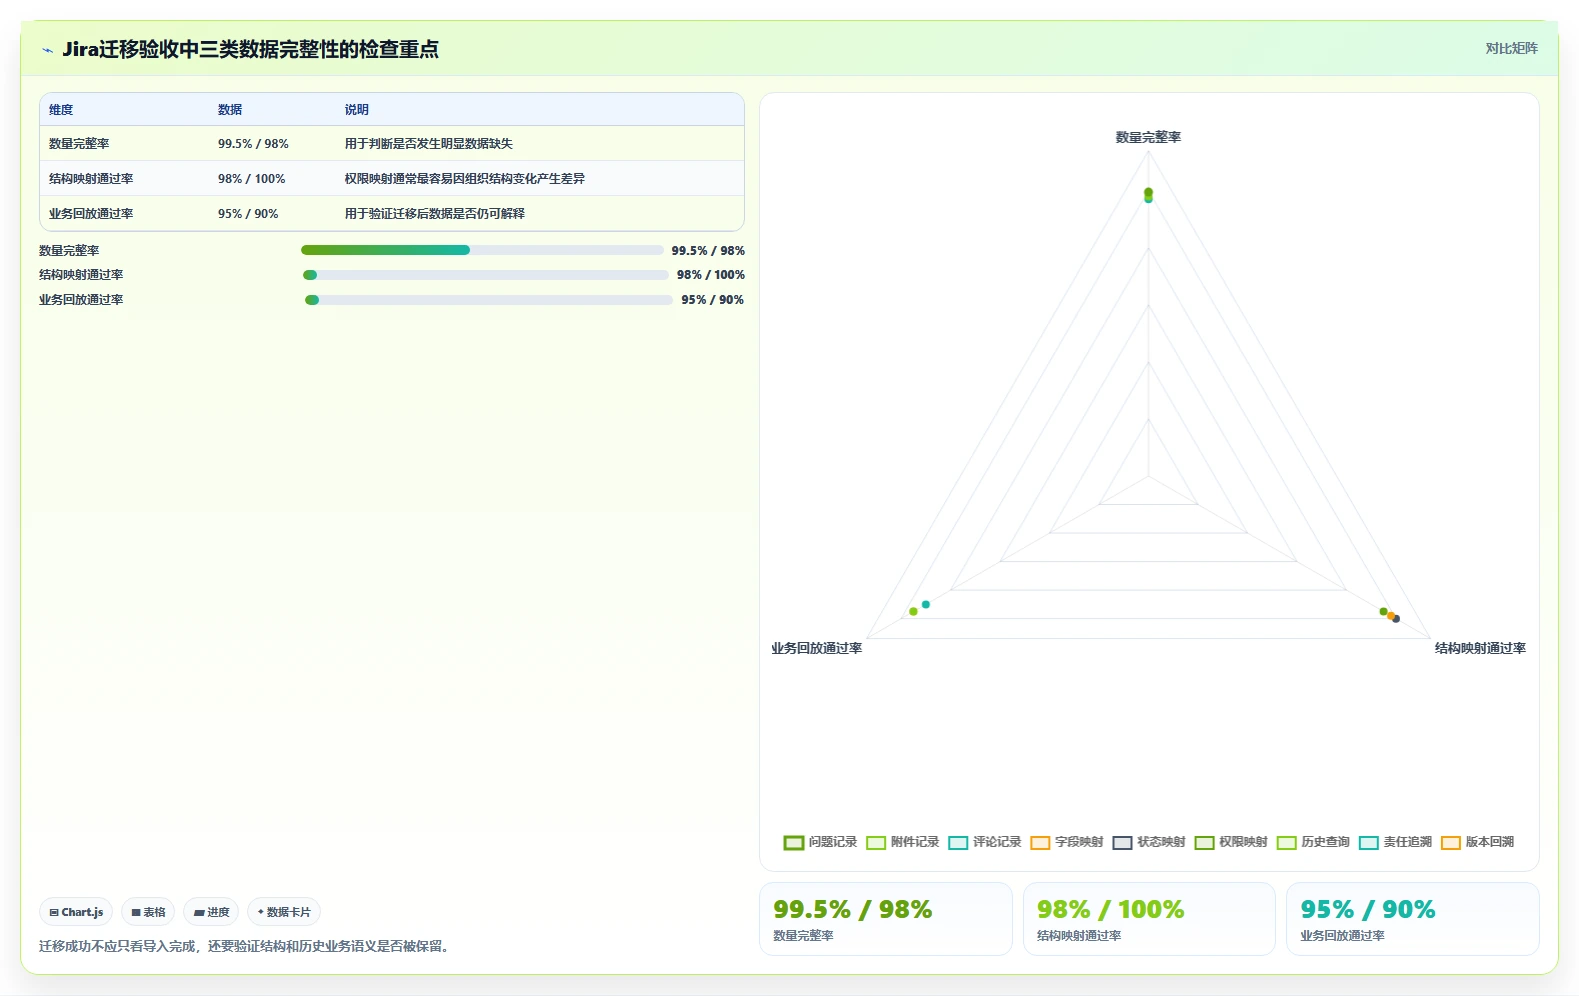Toggle the 字段映射 legend item
Image resolution: width=1579 pixels, height=996 pixels.
tap(1066, 842)
